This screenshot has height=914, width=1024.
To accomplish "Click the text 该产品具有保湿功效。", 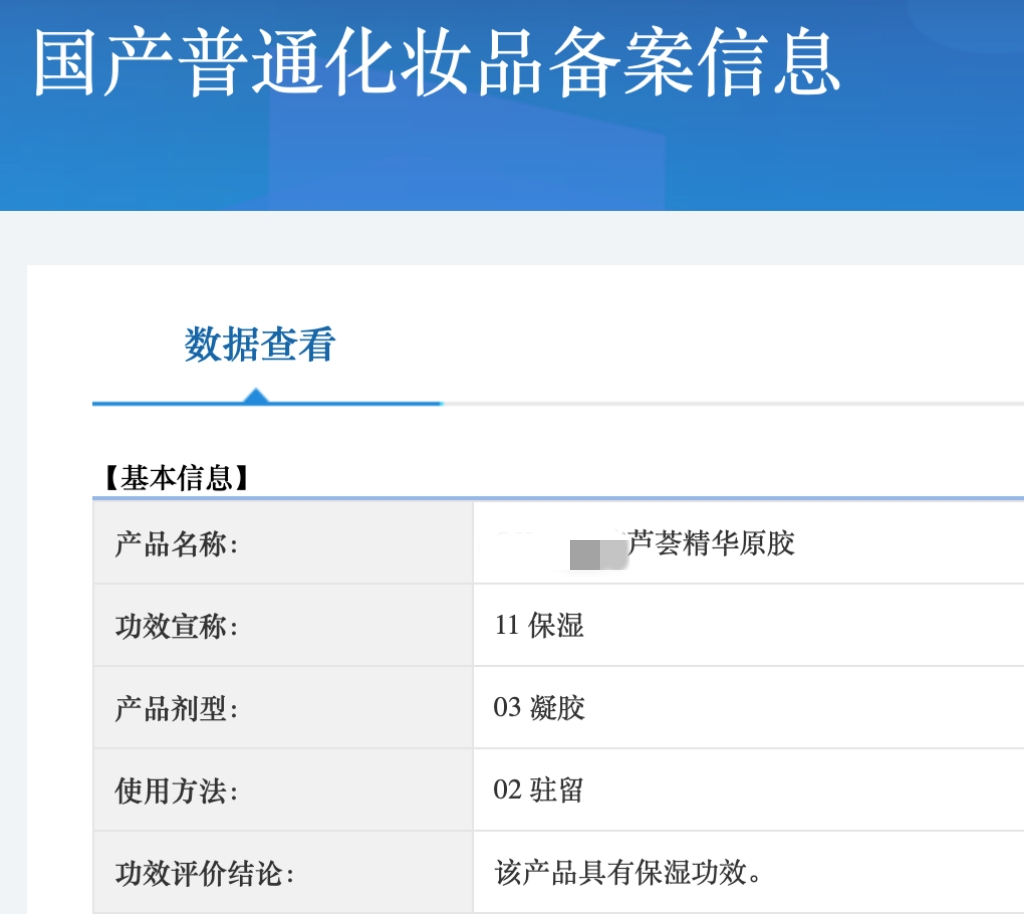I will (629, 872).
